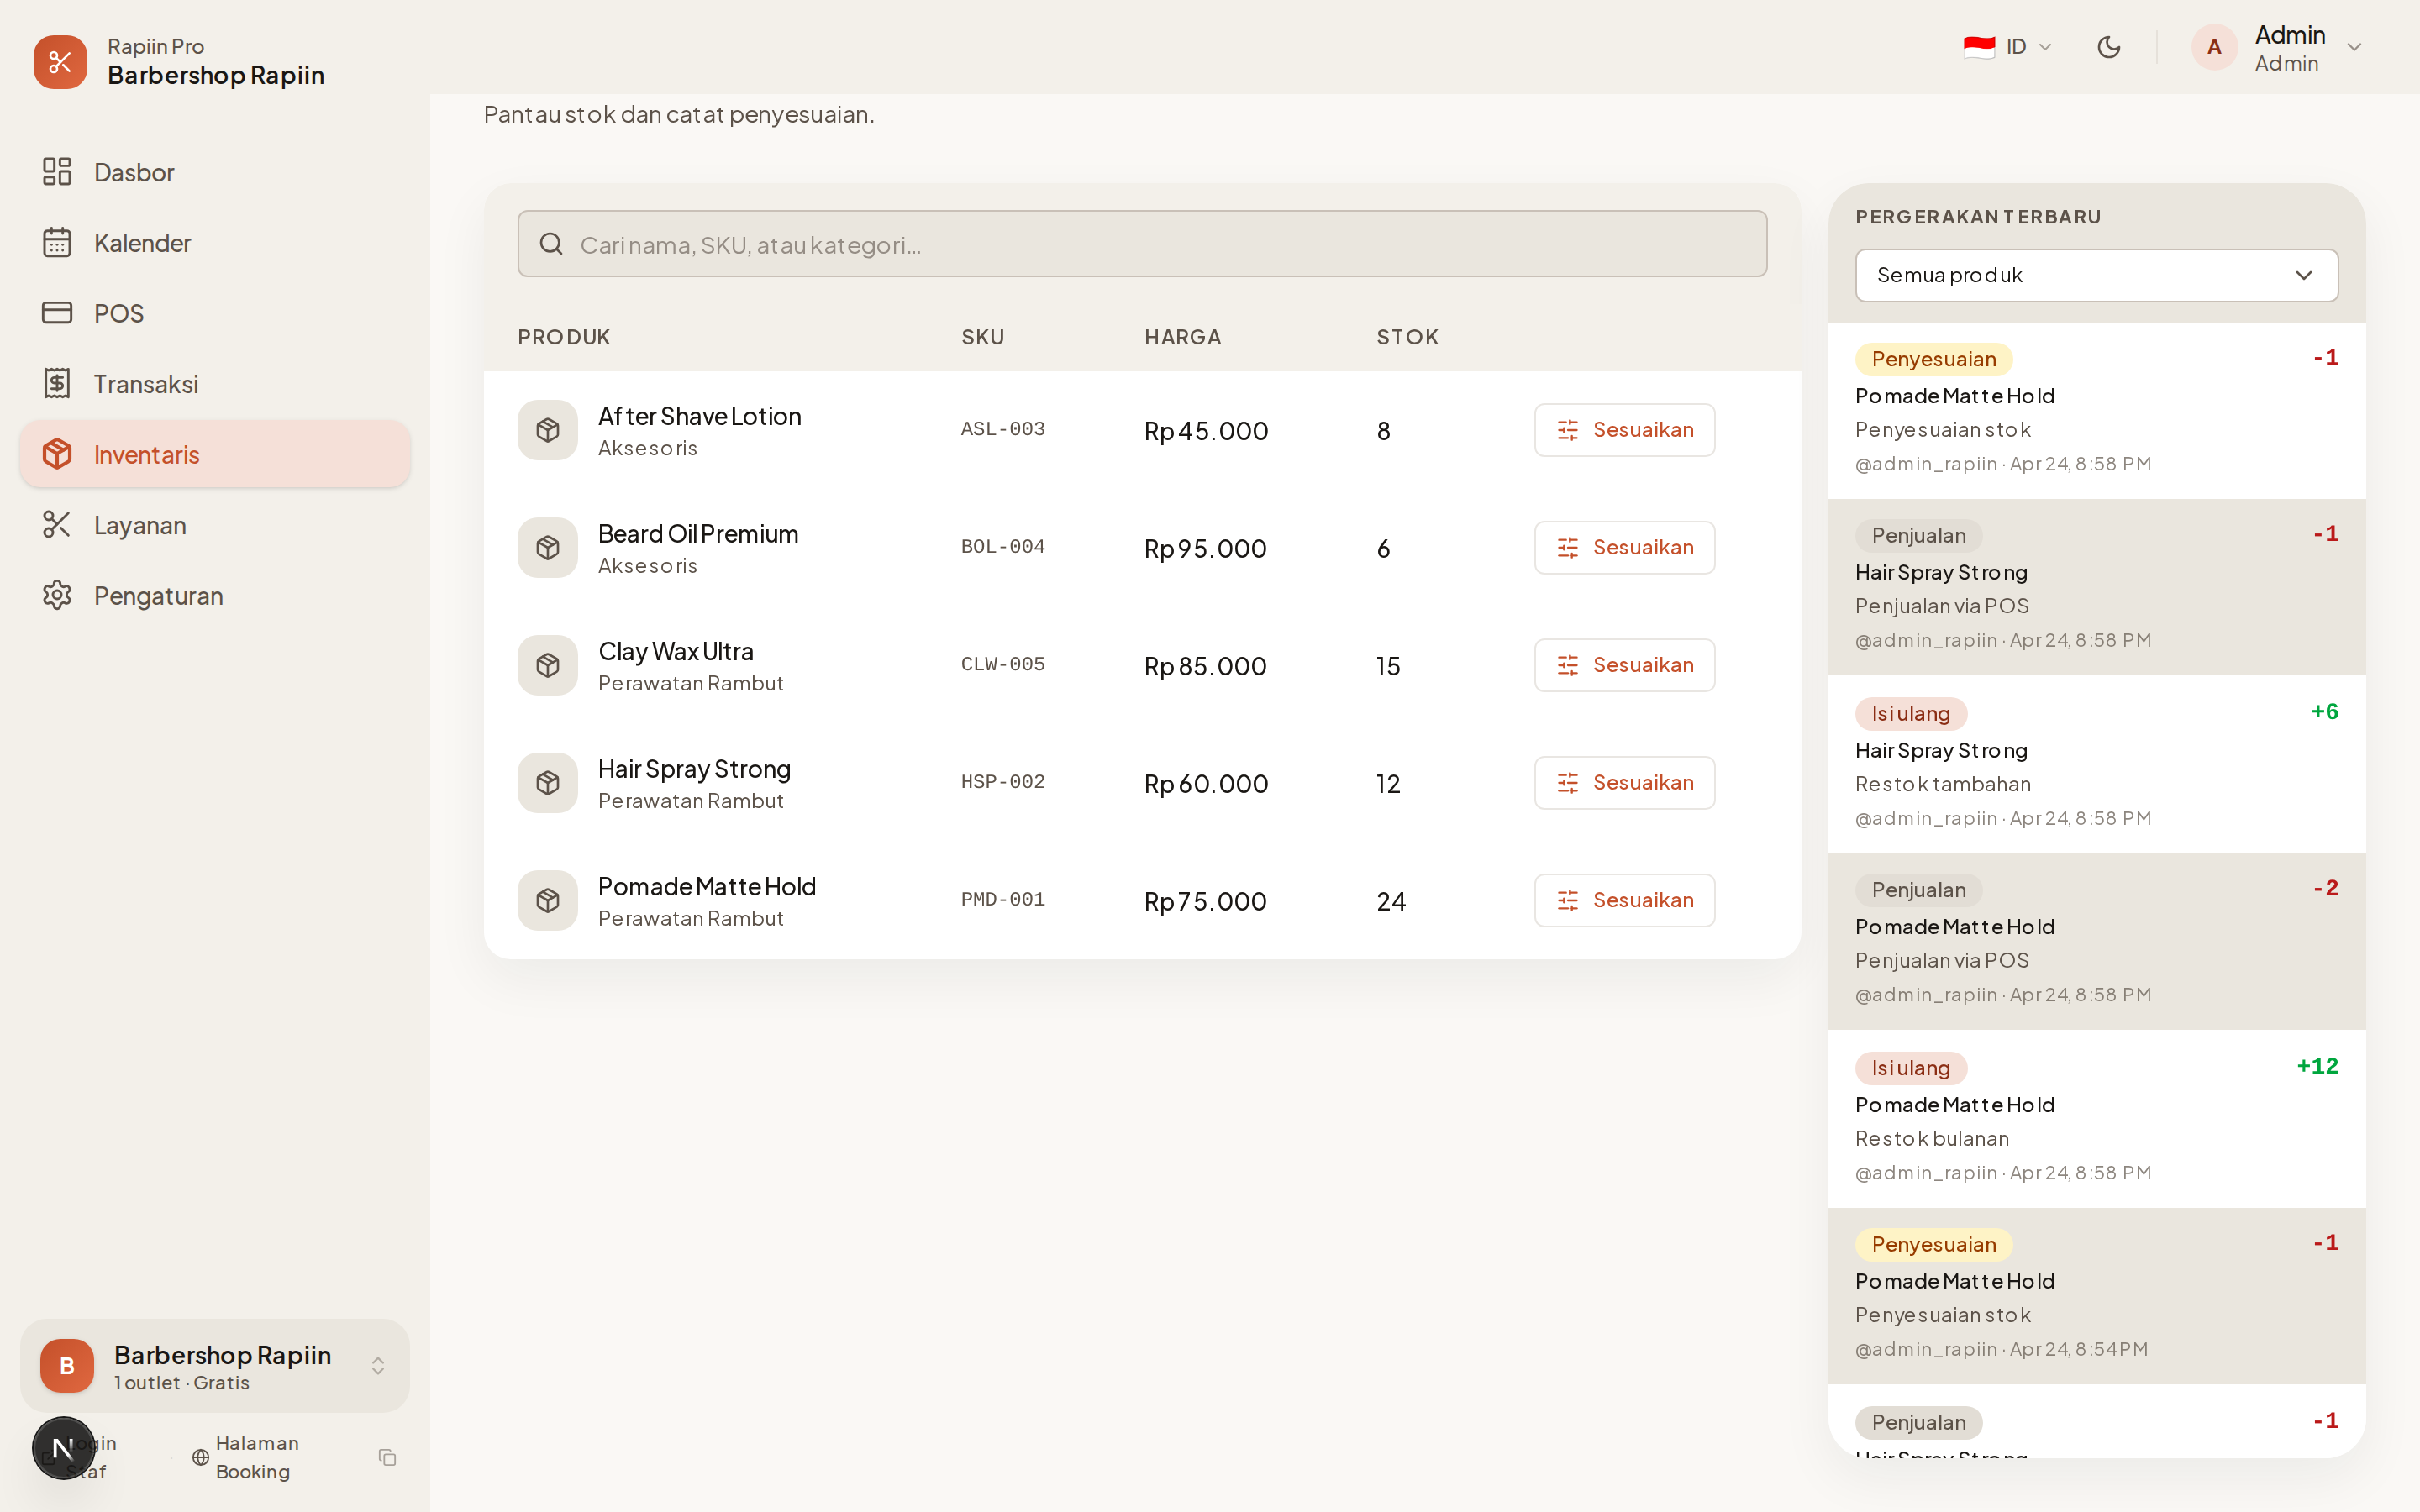
Task: Navigate to Layanan in the sidebar
Action: pos(140,525)
